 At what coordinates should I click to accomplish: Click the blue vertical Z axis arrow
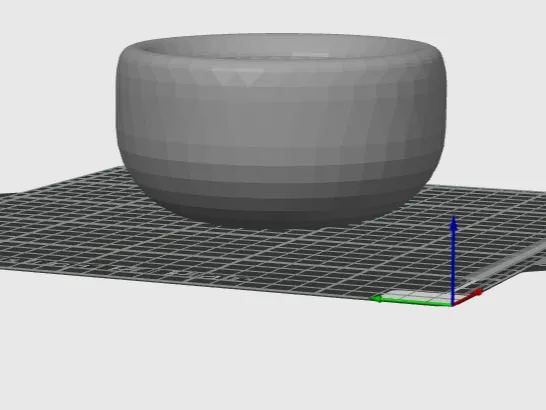(x=453, y=261)
